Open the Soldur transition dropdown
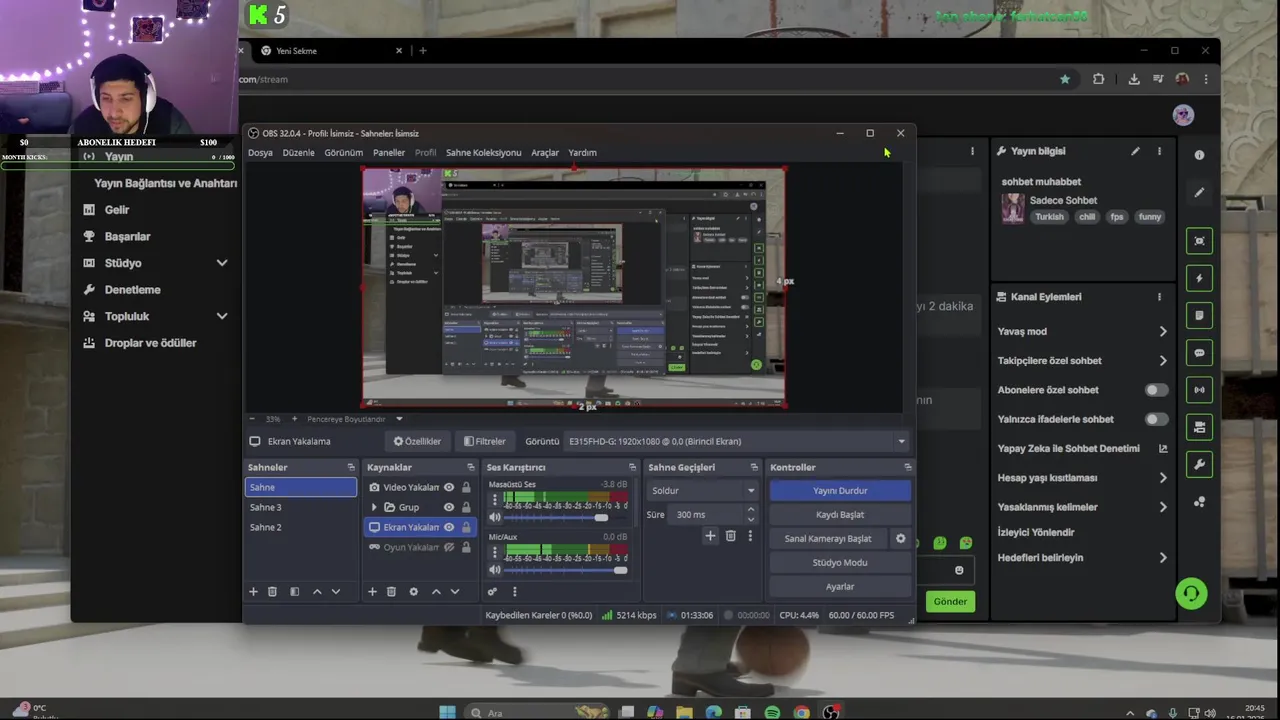 tap(702, 491)
